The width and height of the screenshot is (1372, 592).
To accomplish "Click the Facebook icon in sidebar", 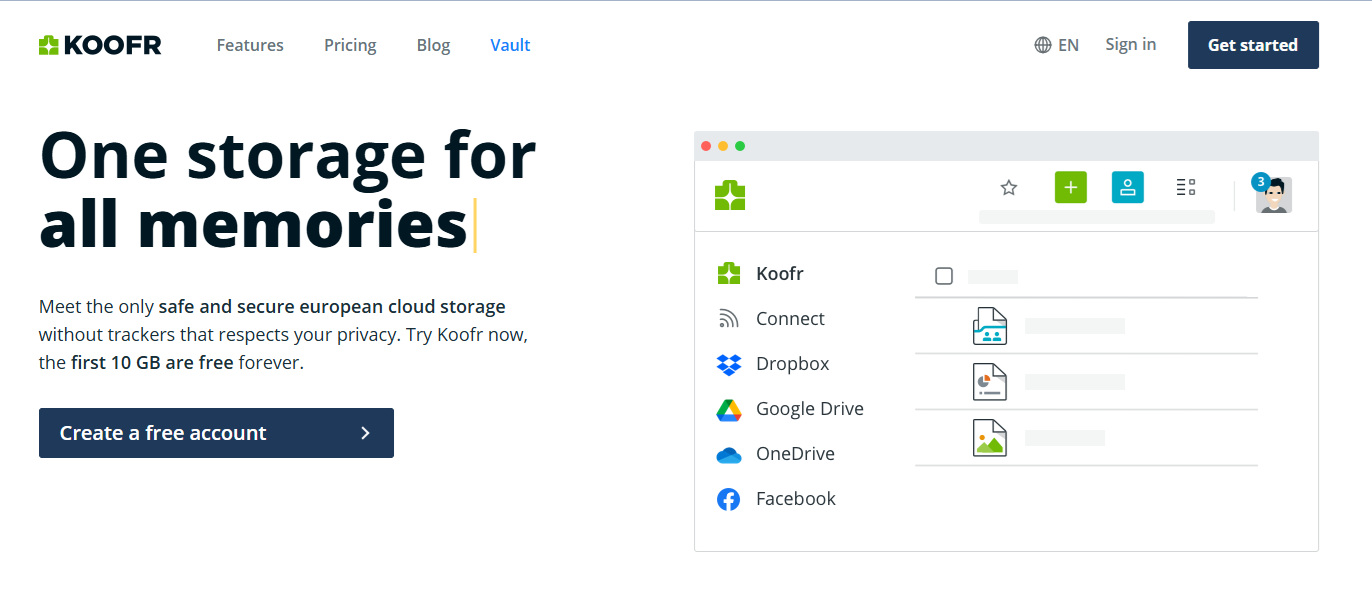I will 729,499.
